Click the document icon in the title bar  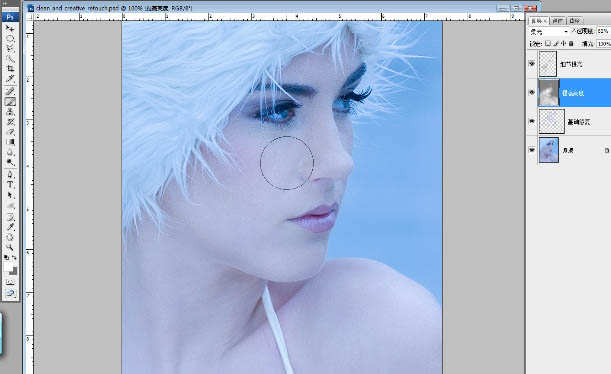pos(30,7)
